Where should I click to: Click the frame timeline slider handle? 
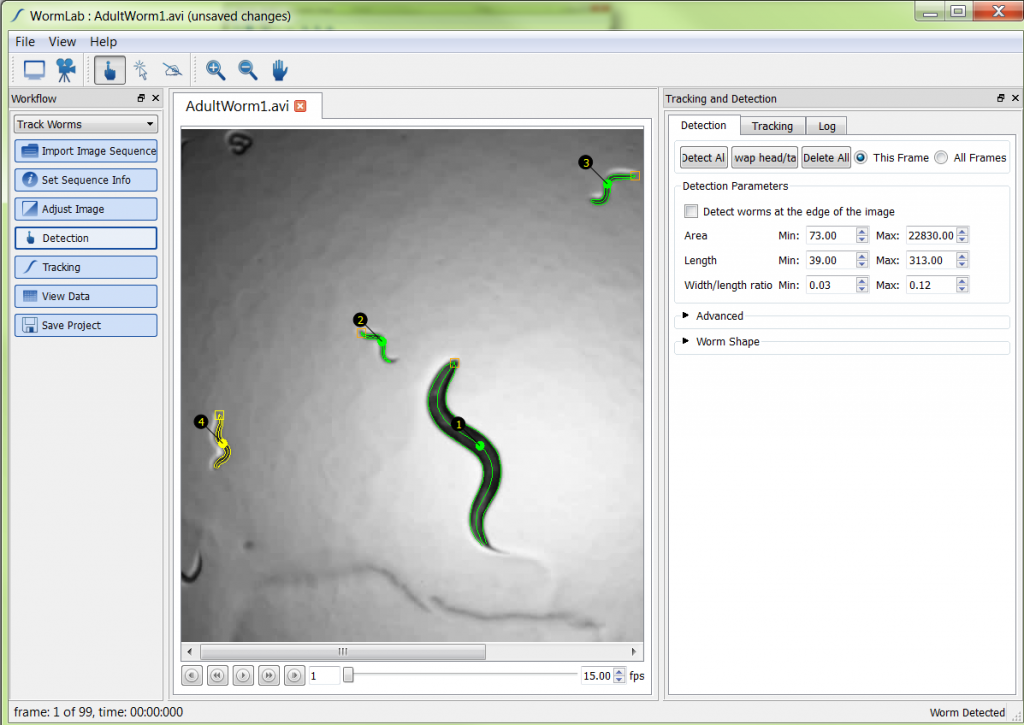pos(348,675)
